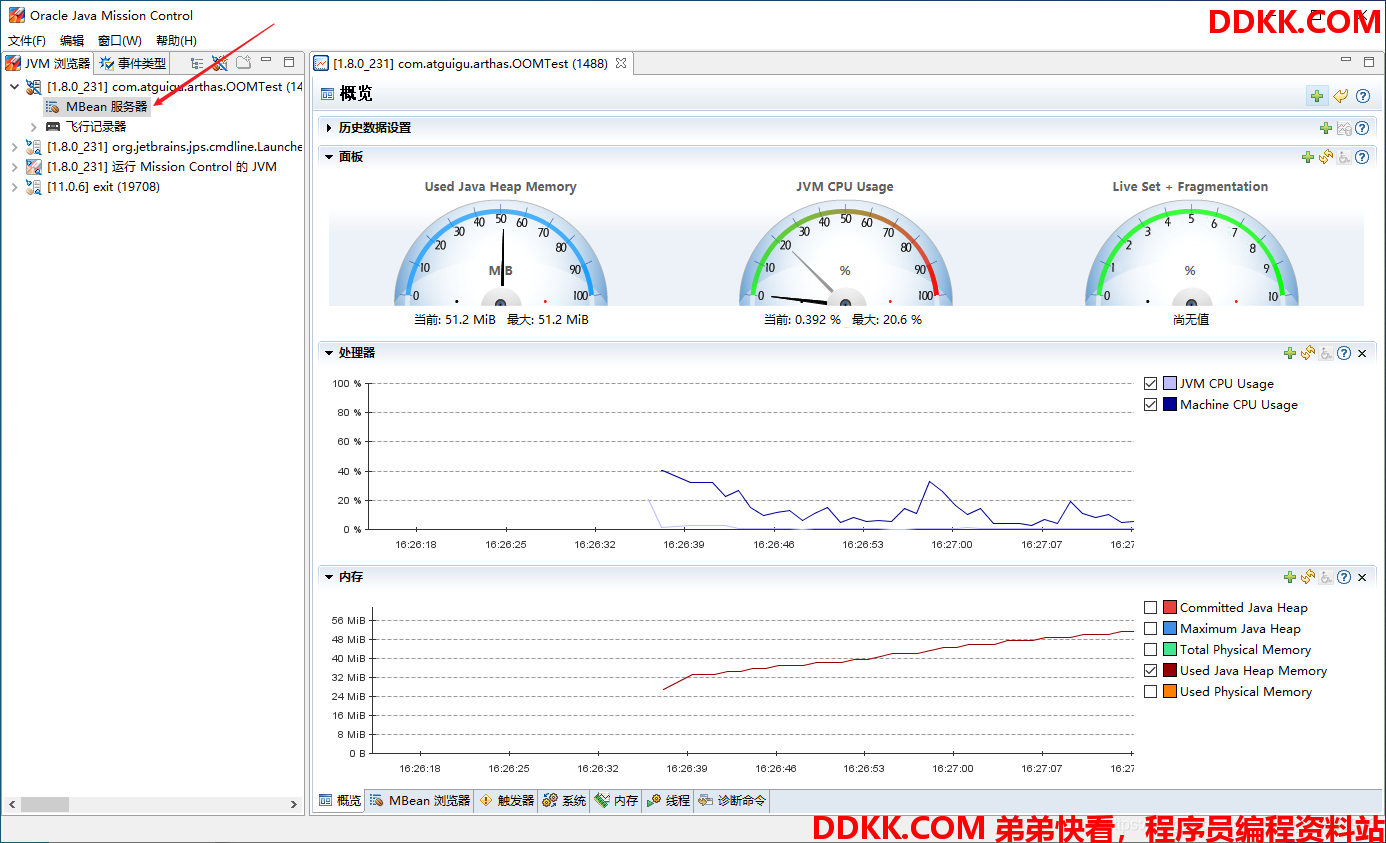Collapse the 内存 section

point(328,577)
